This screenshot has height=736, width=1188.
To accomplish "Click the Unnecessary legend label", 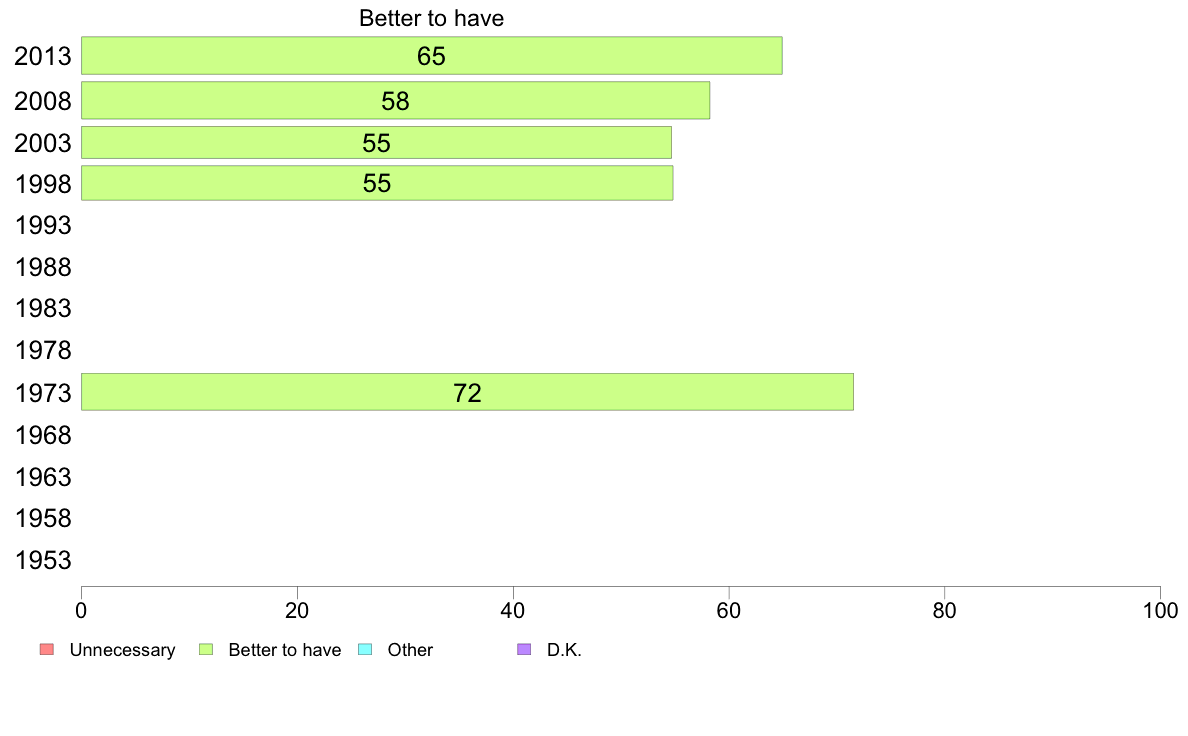I will (122, 650).
